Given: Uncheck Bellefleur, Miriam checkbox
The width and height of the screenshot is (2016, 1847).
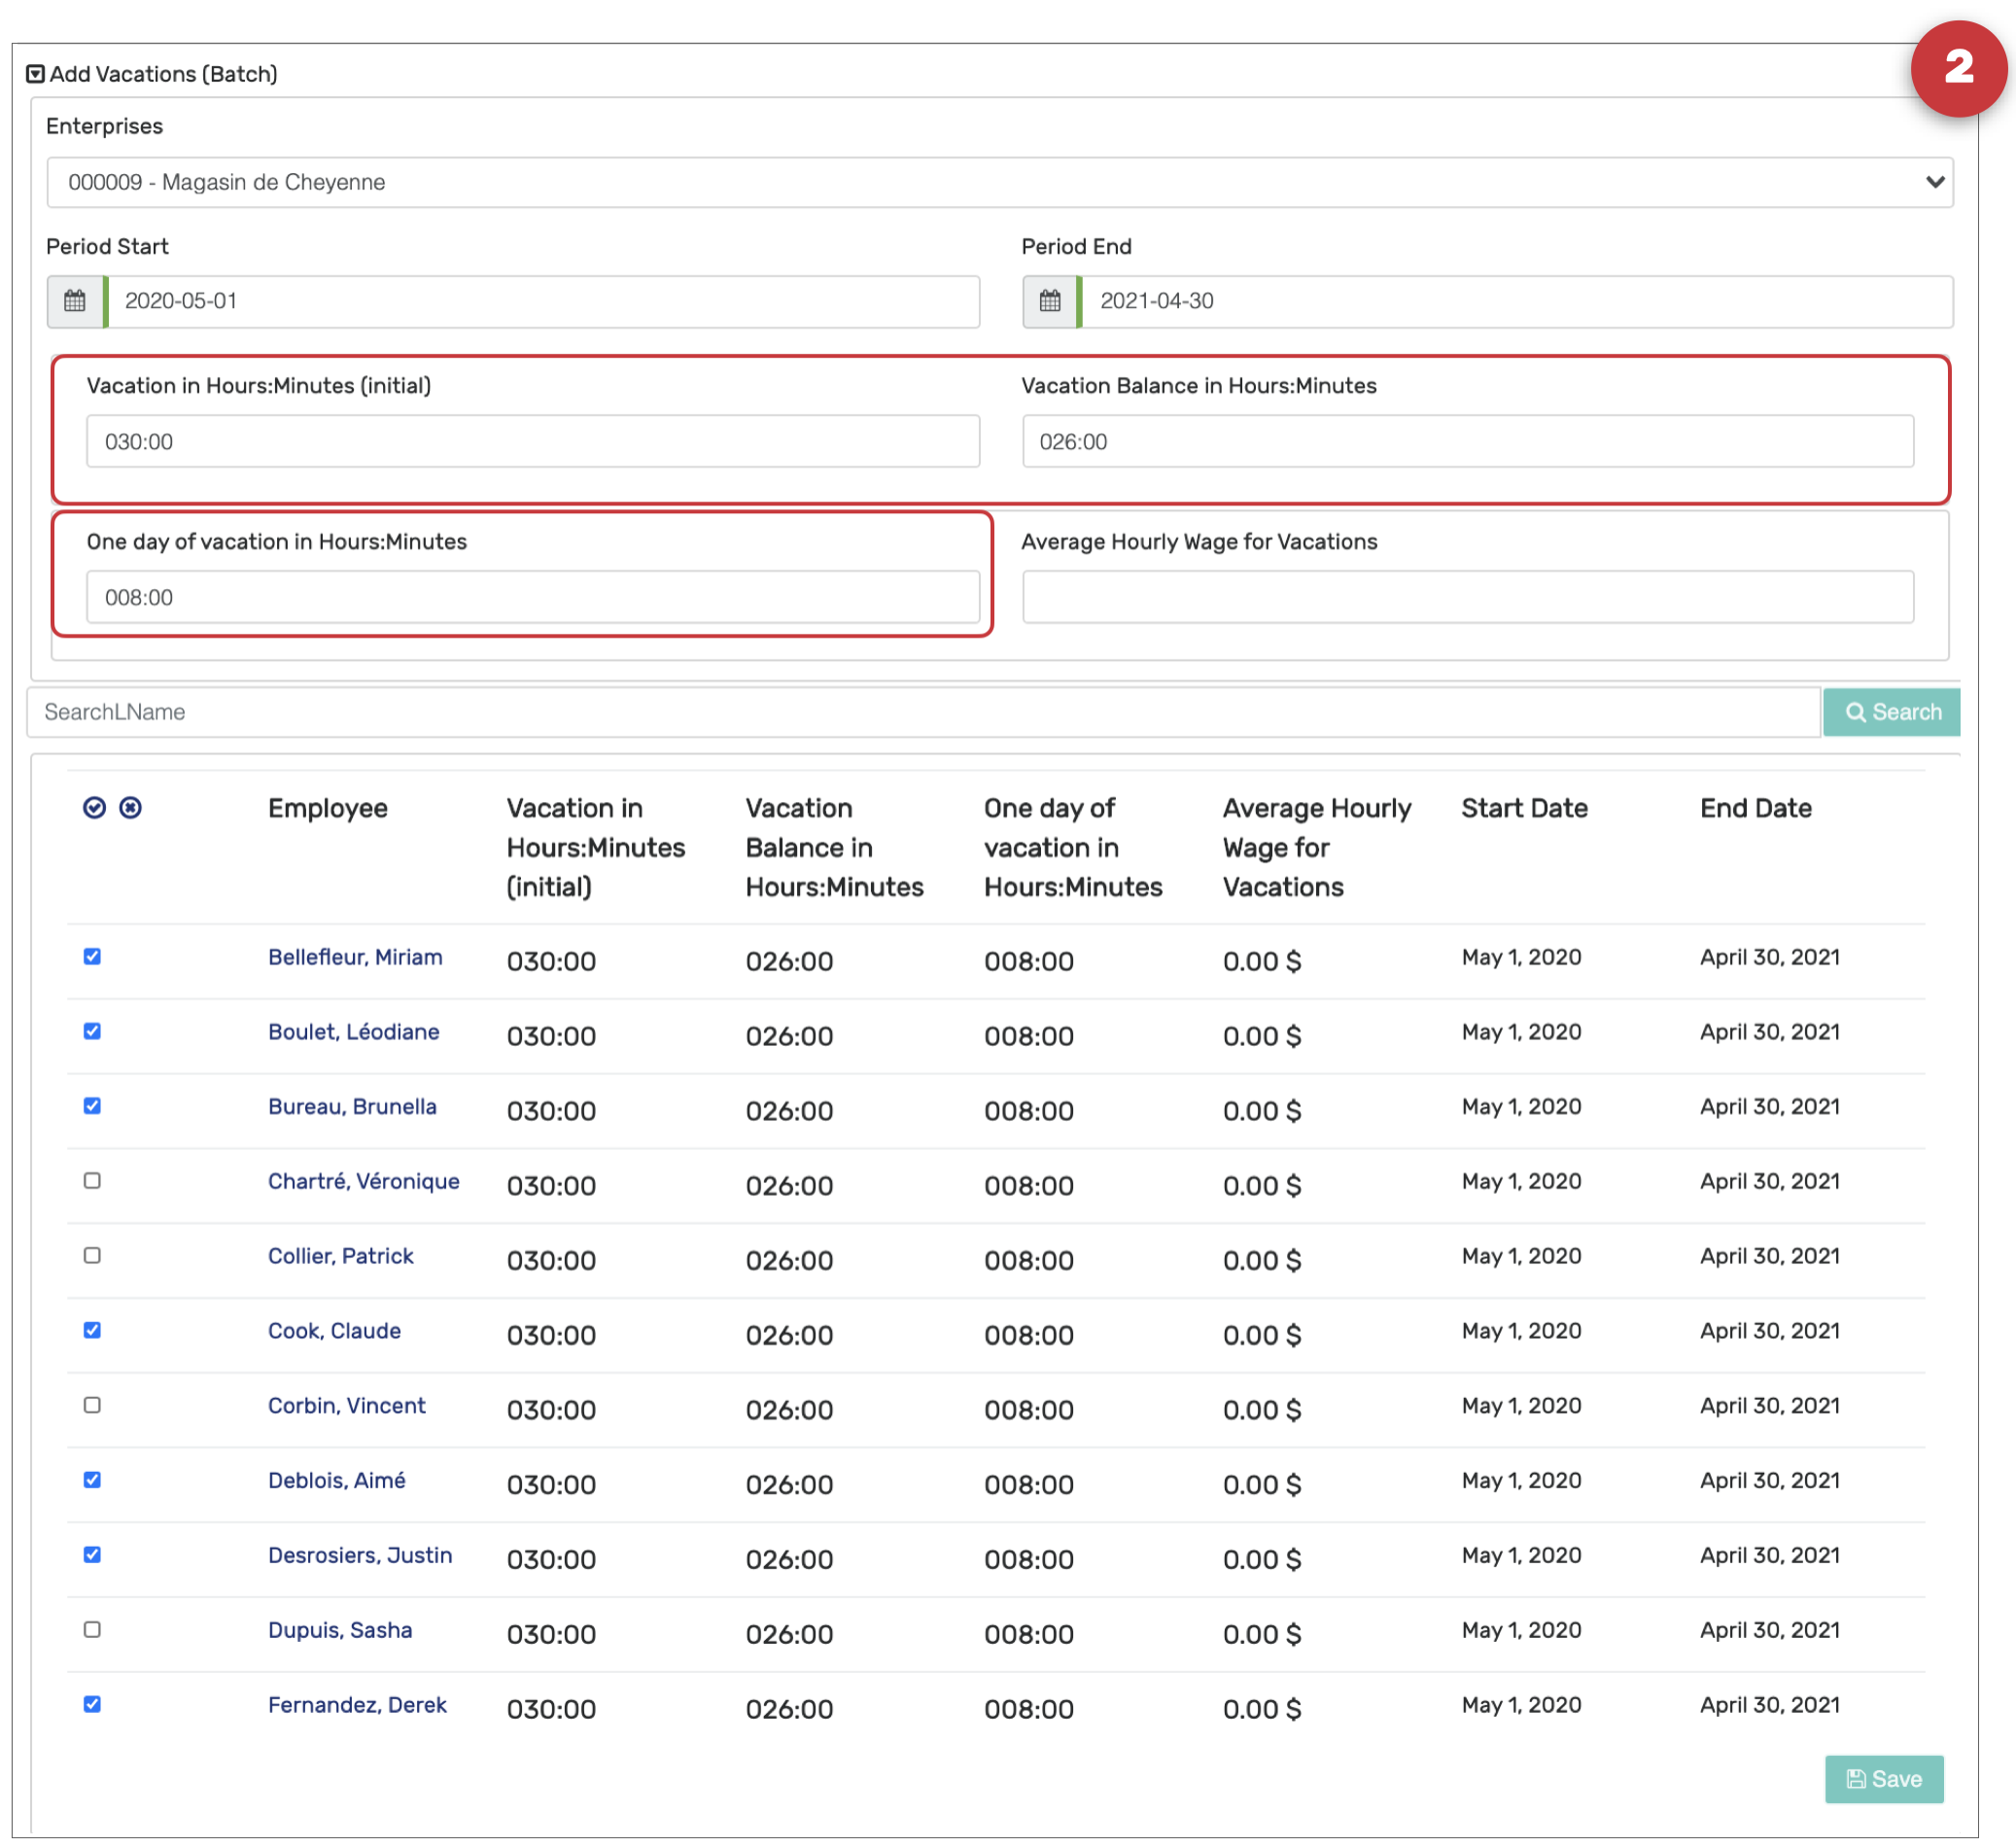Looking at the screenshot, I should [x=92, y=957].
